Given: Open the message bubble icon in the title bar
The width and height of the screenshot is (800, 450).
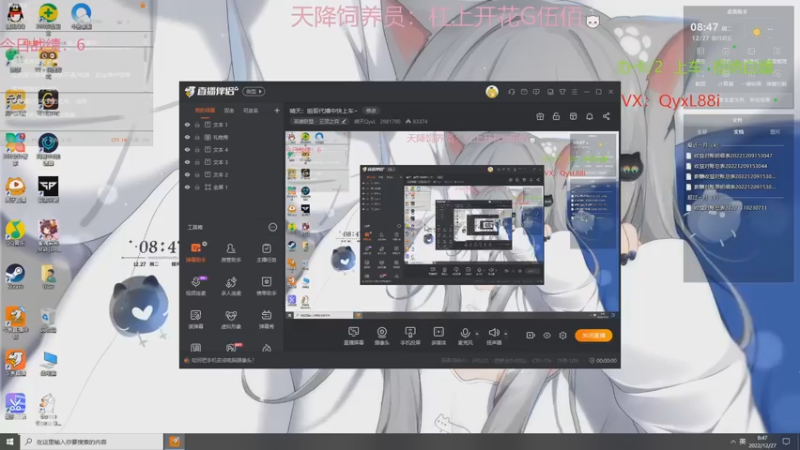Looking at the screenshot, I should click(536, 92).
